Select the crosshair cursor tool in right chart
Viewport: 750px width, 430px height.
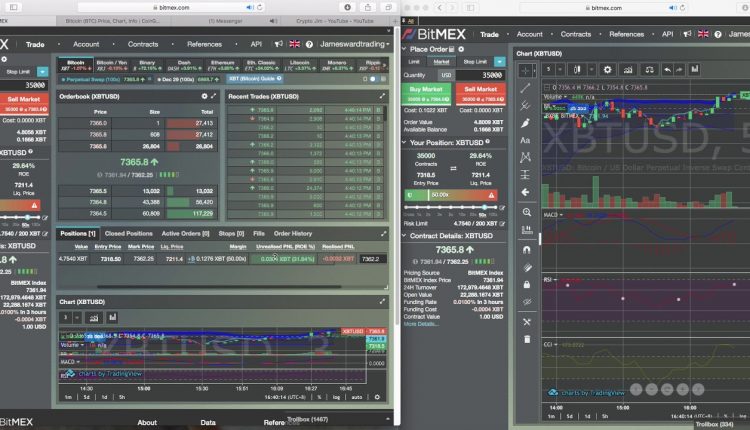coord(525,70)
